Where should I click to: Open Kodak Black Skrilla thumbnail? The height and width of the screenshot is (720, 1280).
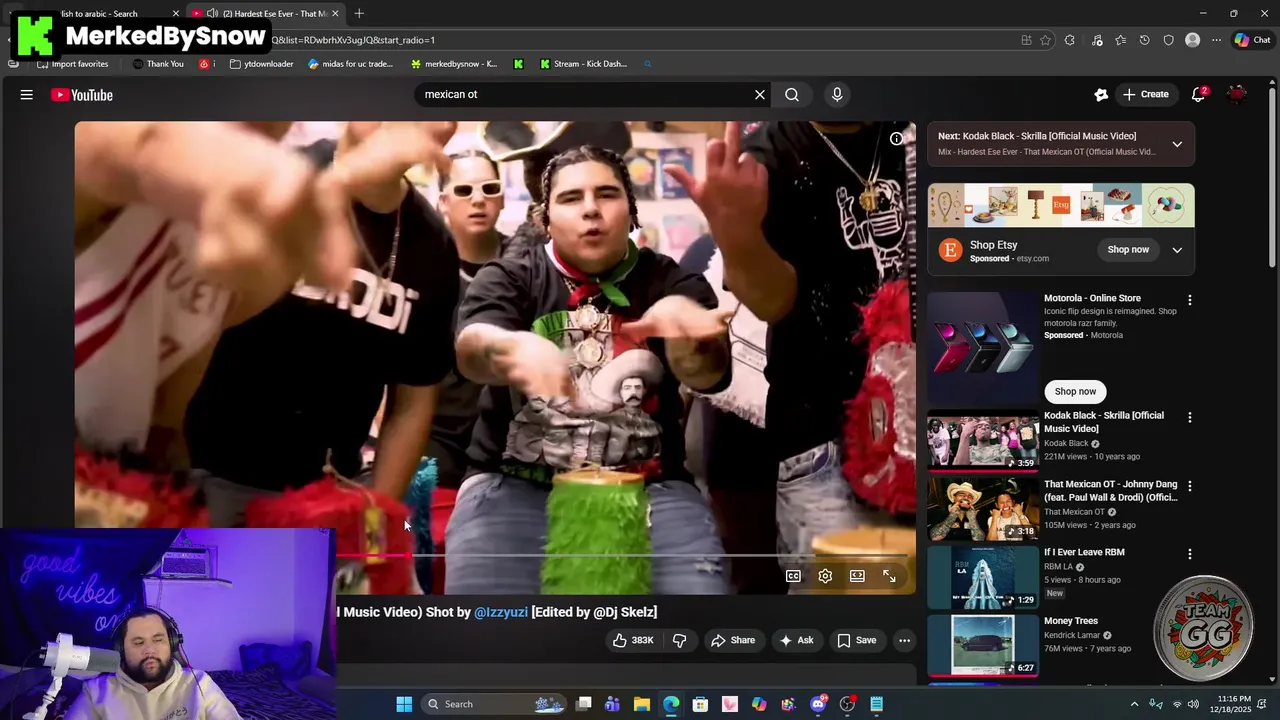coord(983,440)
